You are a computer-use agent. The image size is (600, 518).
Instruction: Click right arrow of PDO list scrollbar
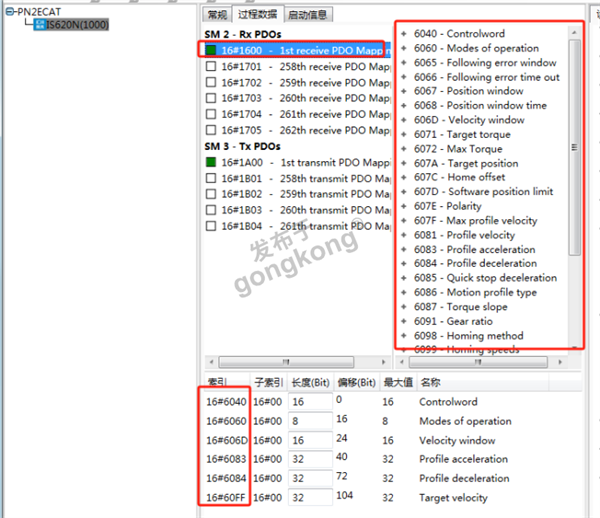point(383,362)
